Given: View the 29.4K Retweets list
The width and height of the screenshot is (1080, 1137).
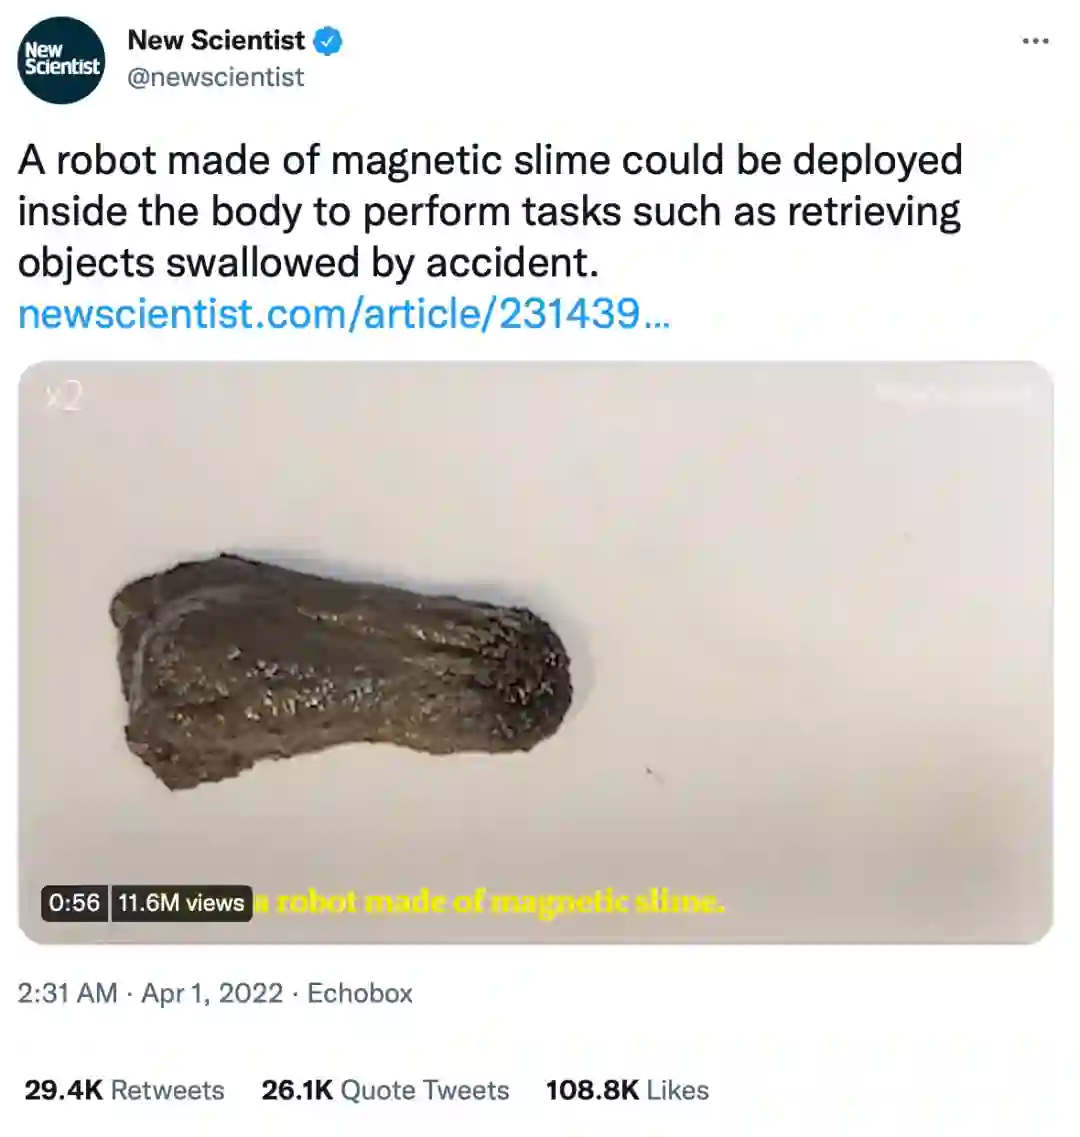Looking at the screenshot, I should (x=125, y=1090).
